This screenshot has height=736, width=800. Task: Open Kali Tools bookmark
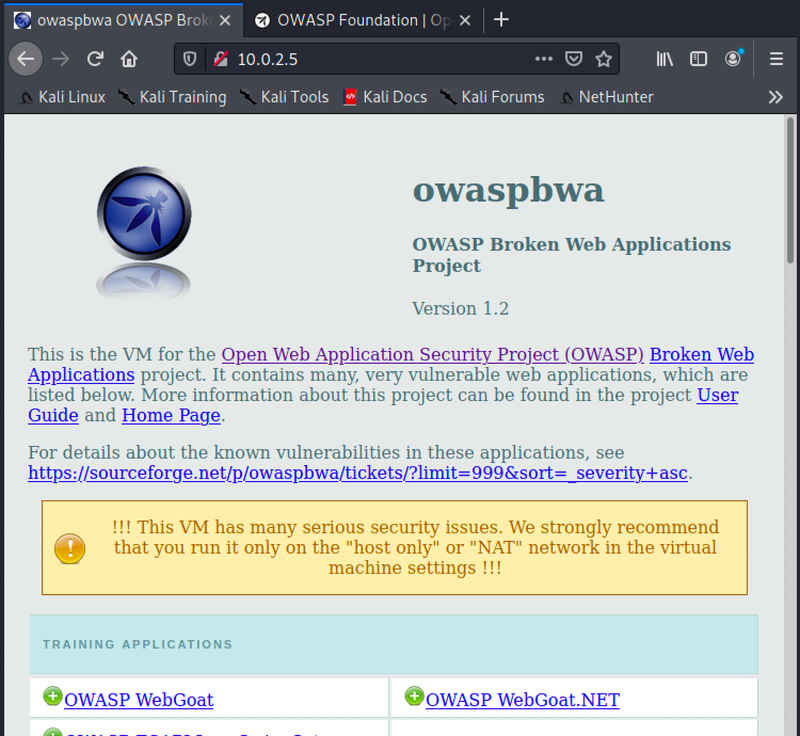pos(284,97)
